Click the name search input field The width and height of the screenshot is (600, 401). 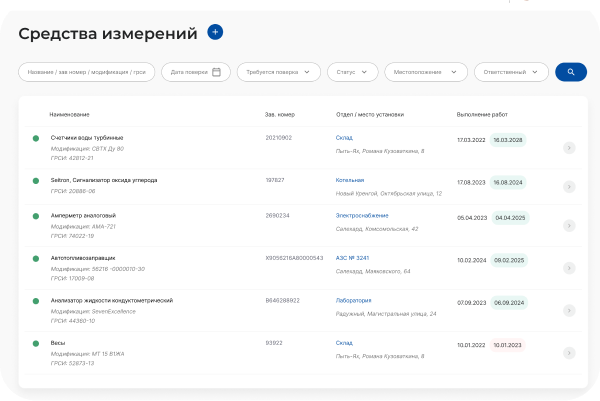click(x=86, y=72)
